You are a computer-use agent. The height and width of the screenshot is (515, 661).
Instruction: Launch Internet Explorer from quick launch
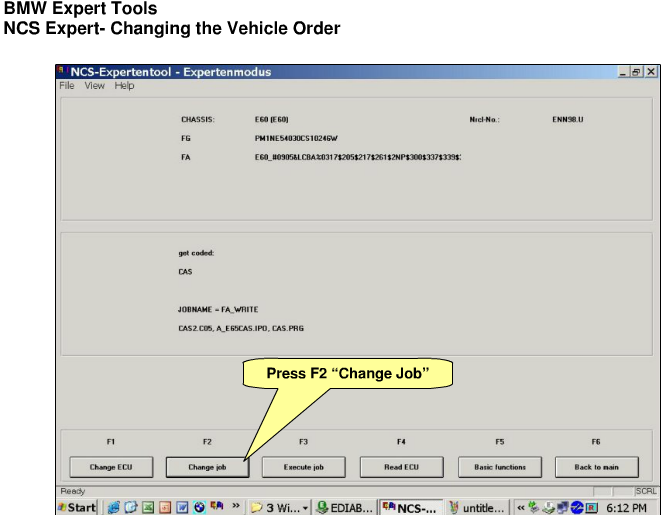[113, 507]
